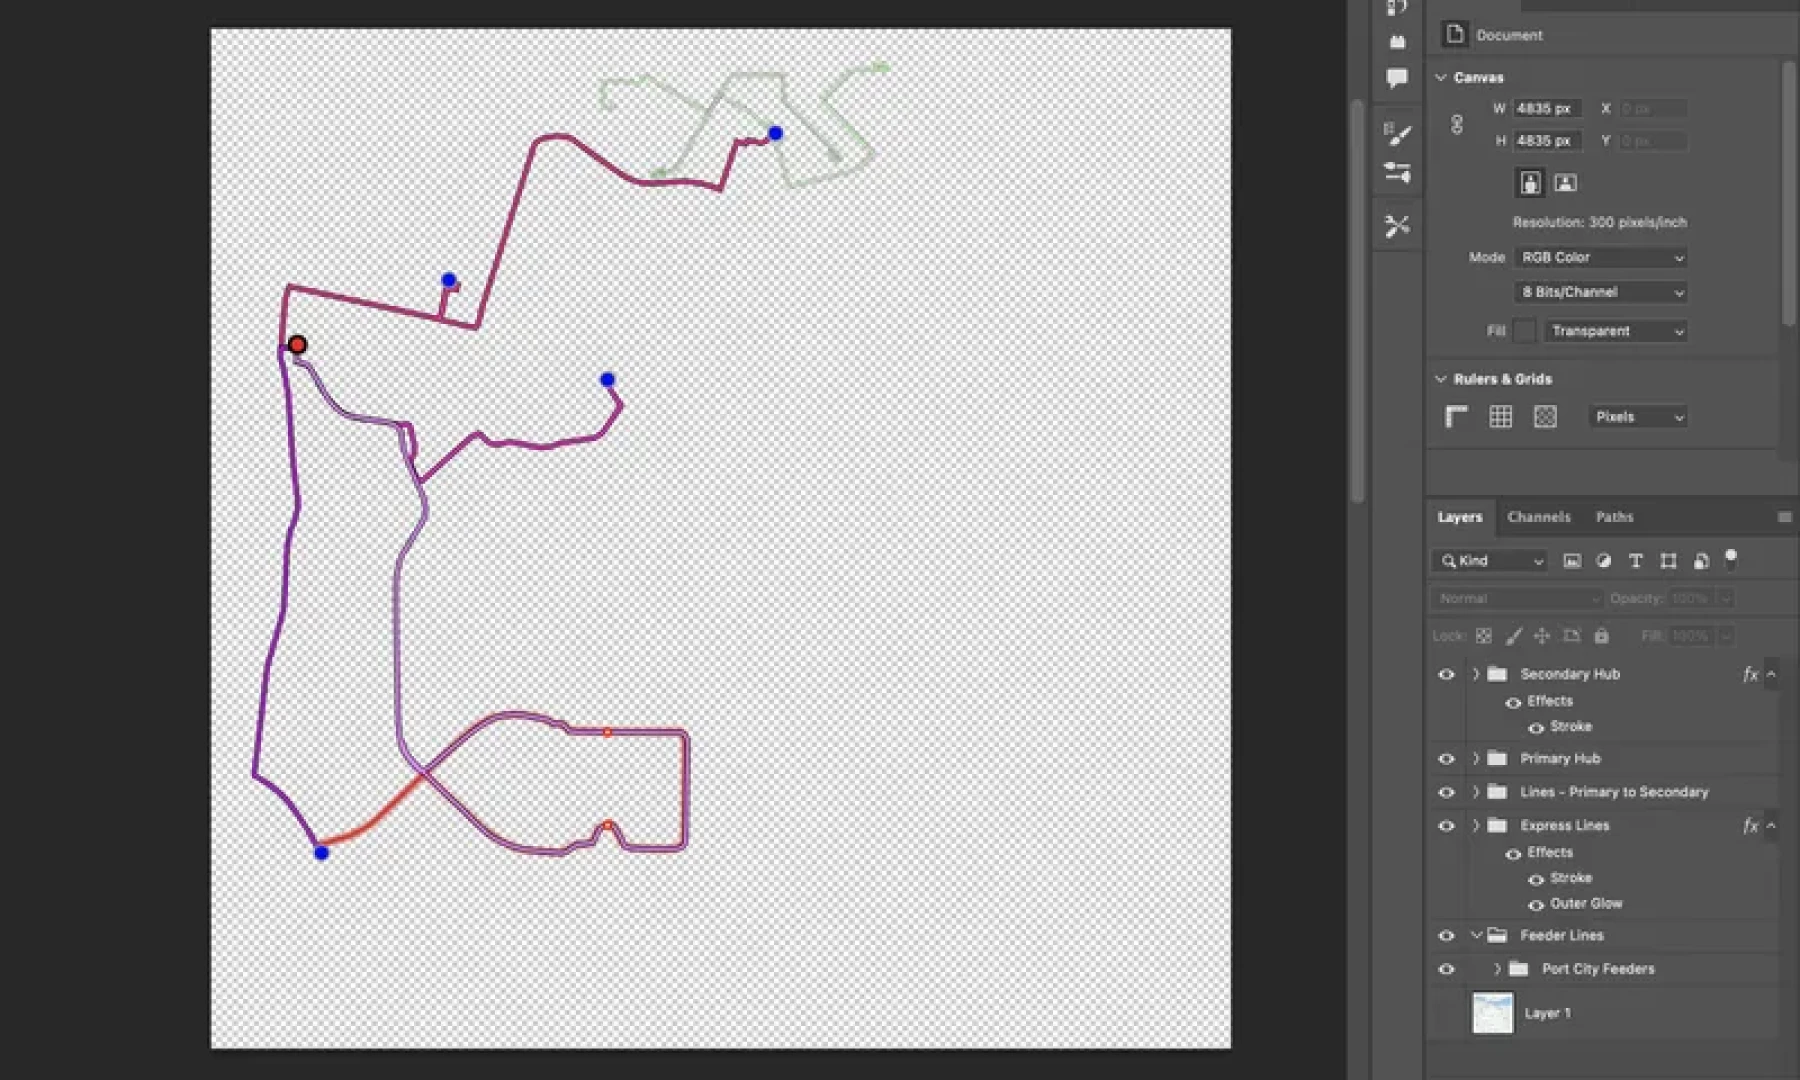
Task: Show rulers using the ruler icon
Action: [x=1456, y=416]
